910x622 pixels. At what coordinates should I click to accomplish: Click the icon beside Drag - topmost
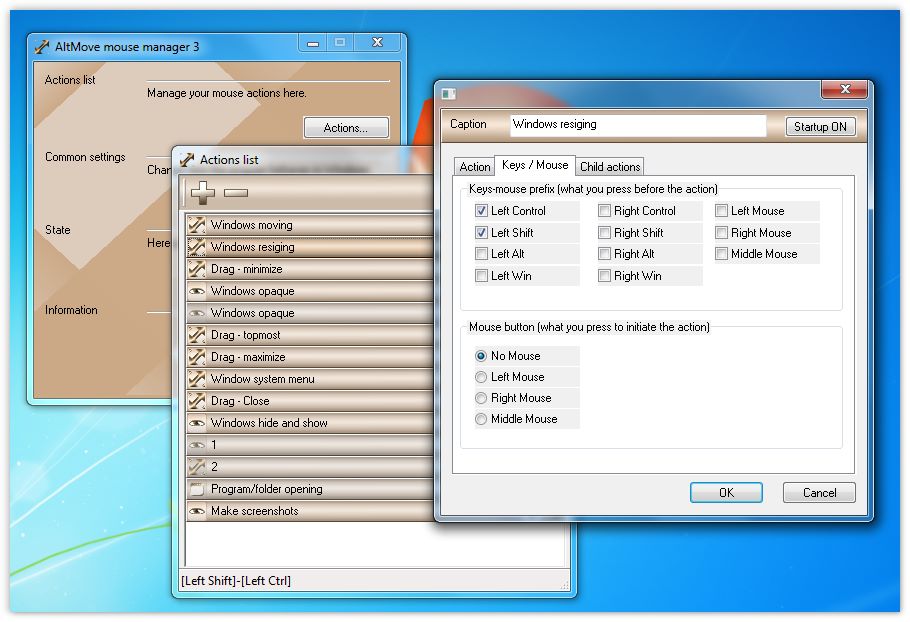(197, 335)
